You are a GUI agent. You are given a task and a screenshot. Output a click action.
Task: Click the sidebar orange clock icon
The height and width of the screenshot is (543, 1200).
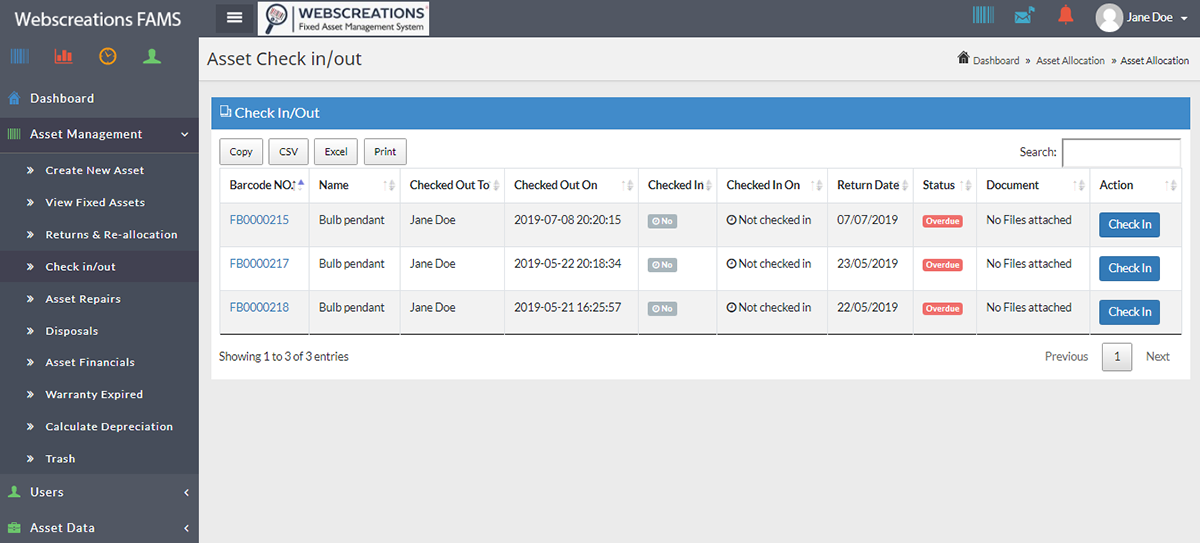(x=108, y=56)
